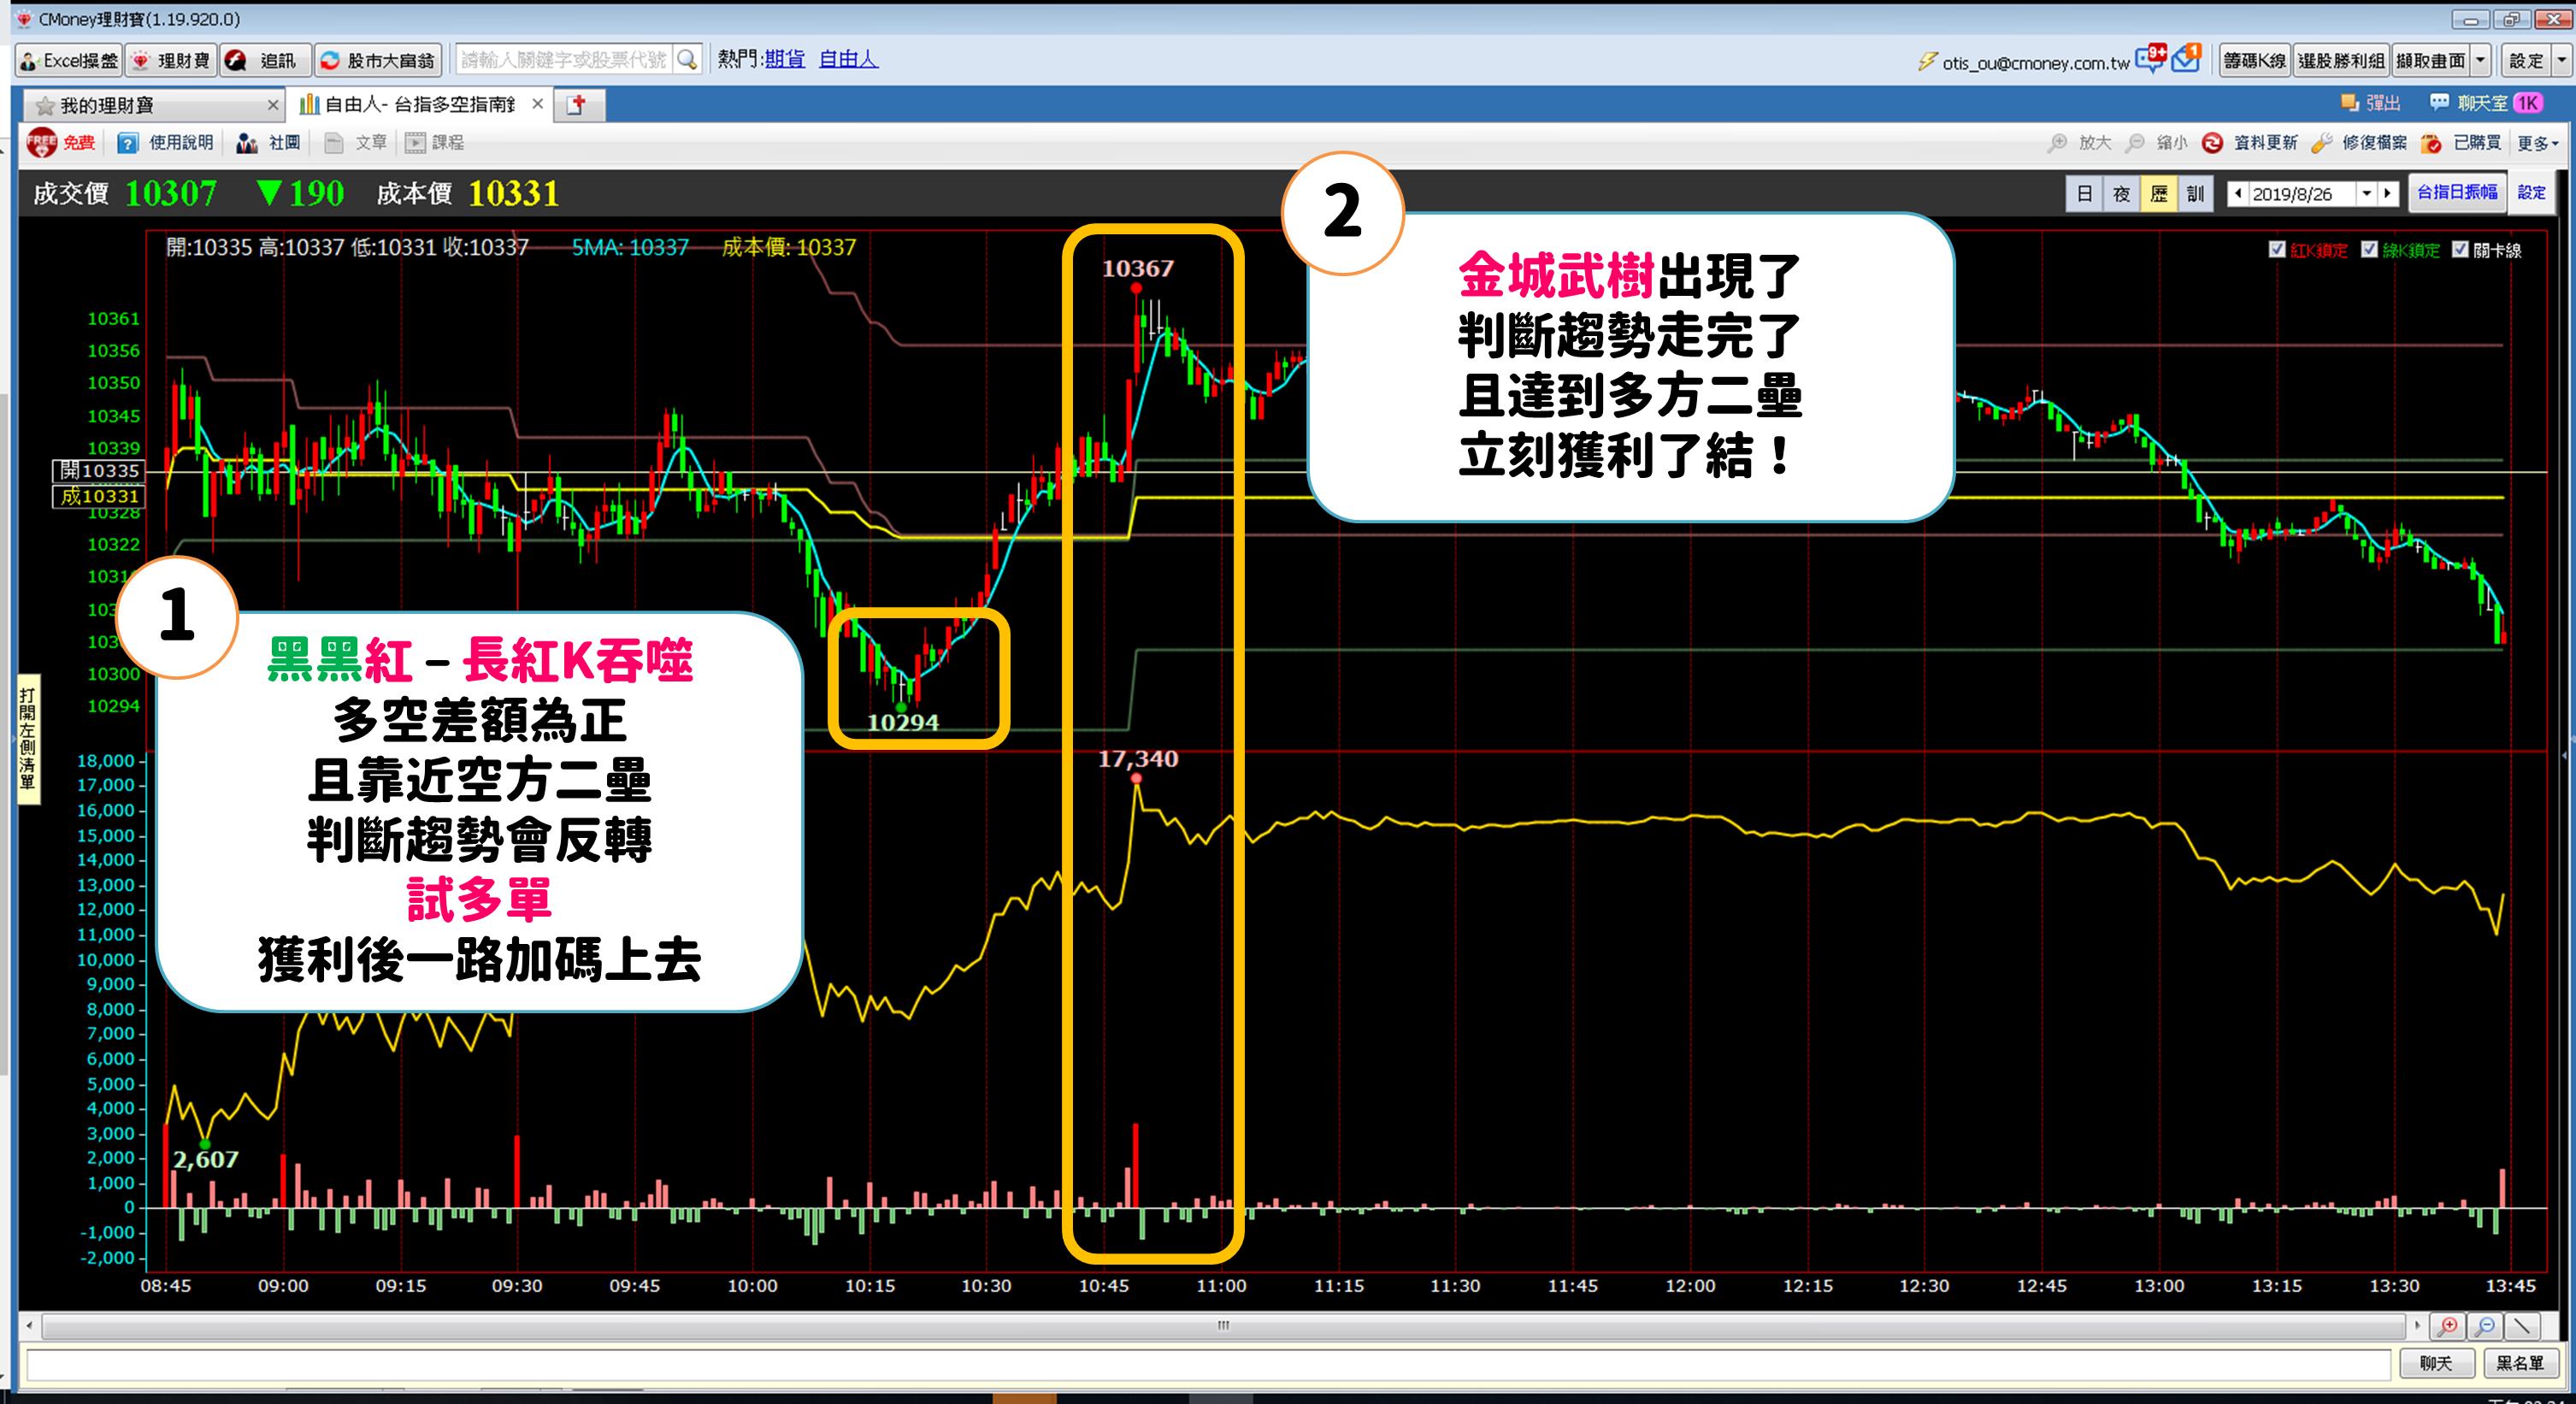2576x1404 pixels.
Task: Expand the 擷取畫面 dropdown arrow
Action: [x=2480, y=59]
